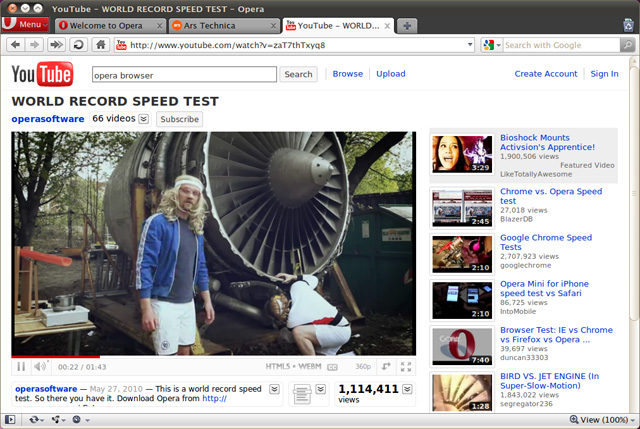Click Create Account link
Screen dimensions: 640x429
click(546, 74)
